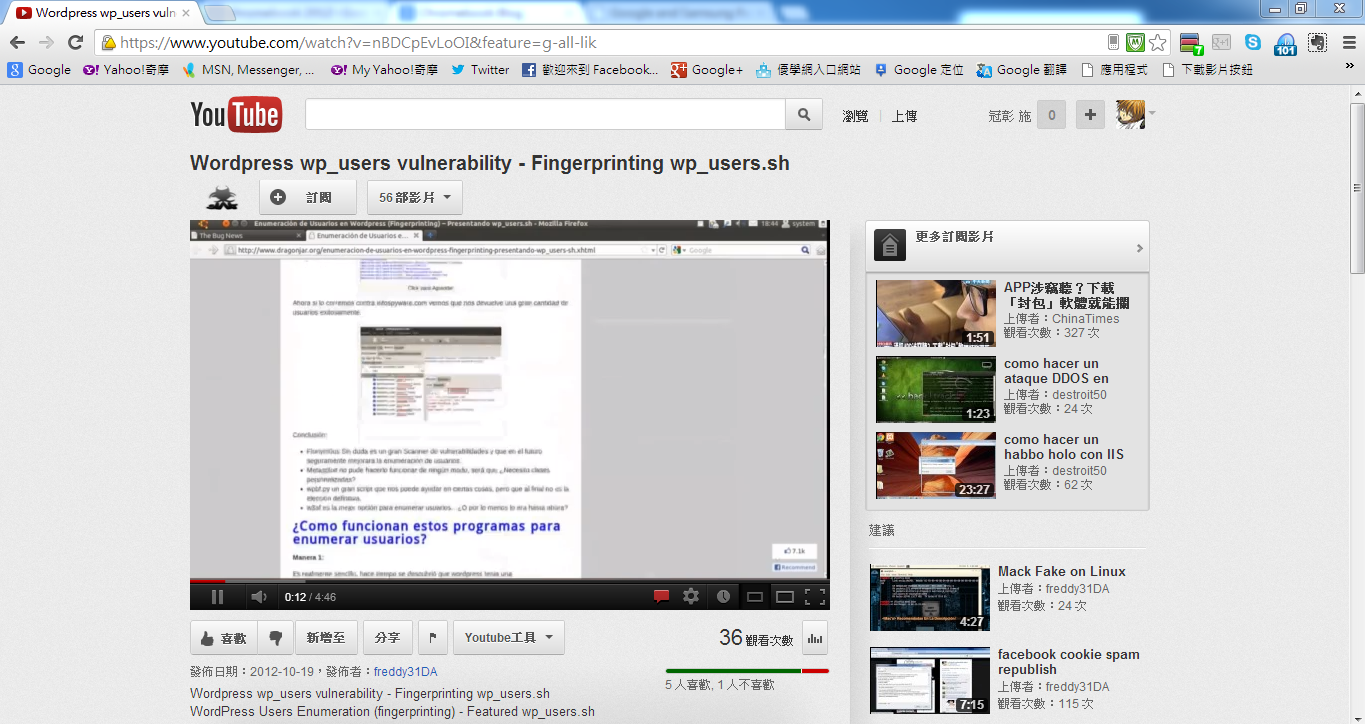Click browser Back arrow
1365x724 pixels.
(x=17, y=42)
